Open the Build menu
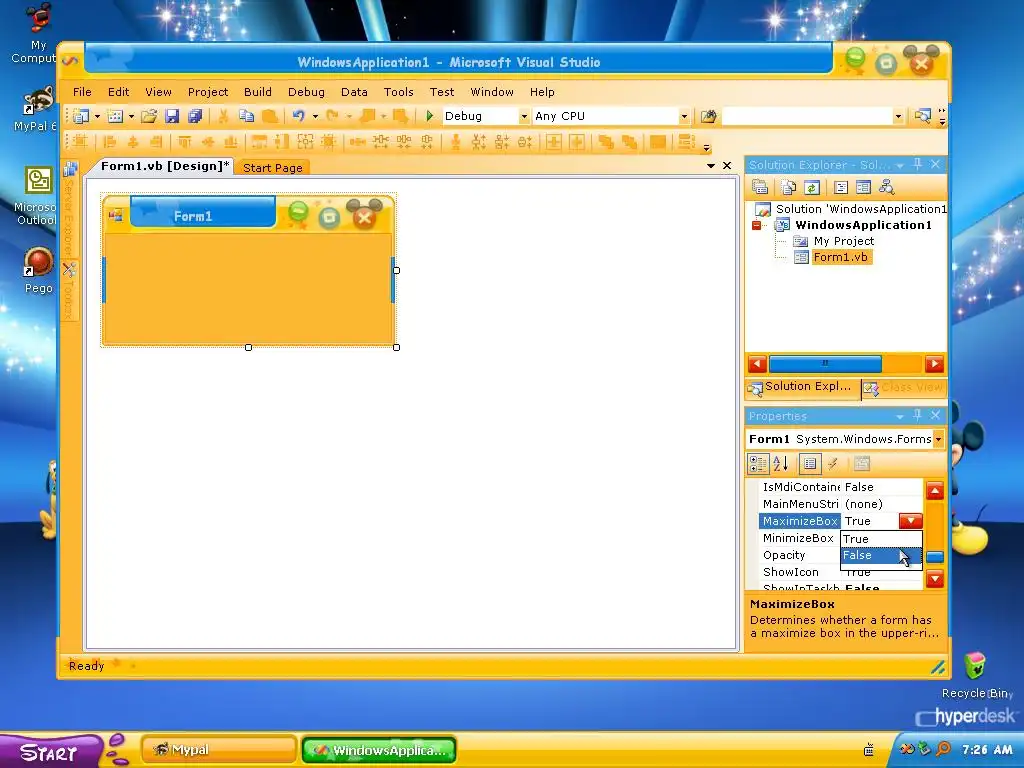This screenshot has height=768, width=1024. coord(258,92)
